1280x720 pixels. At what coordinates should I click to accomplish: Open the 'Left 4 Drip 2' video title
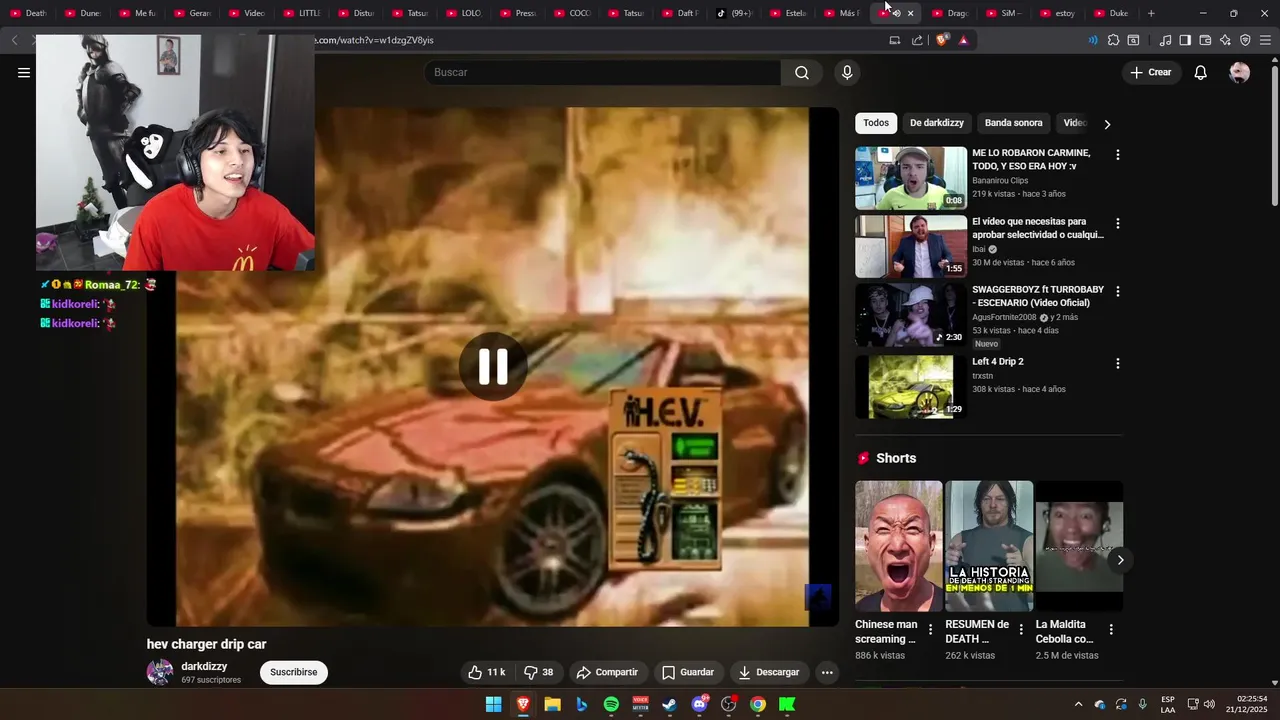pos(998,362)
